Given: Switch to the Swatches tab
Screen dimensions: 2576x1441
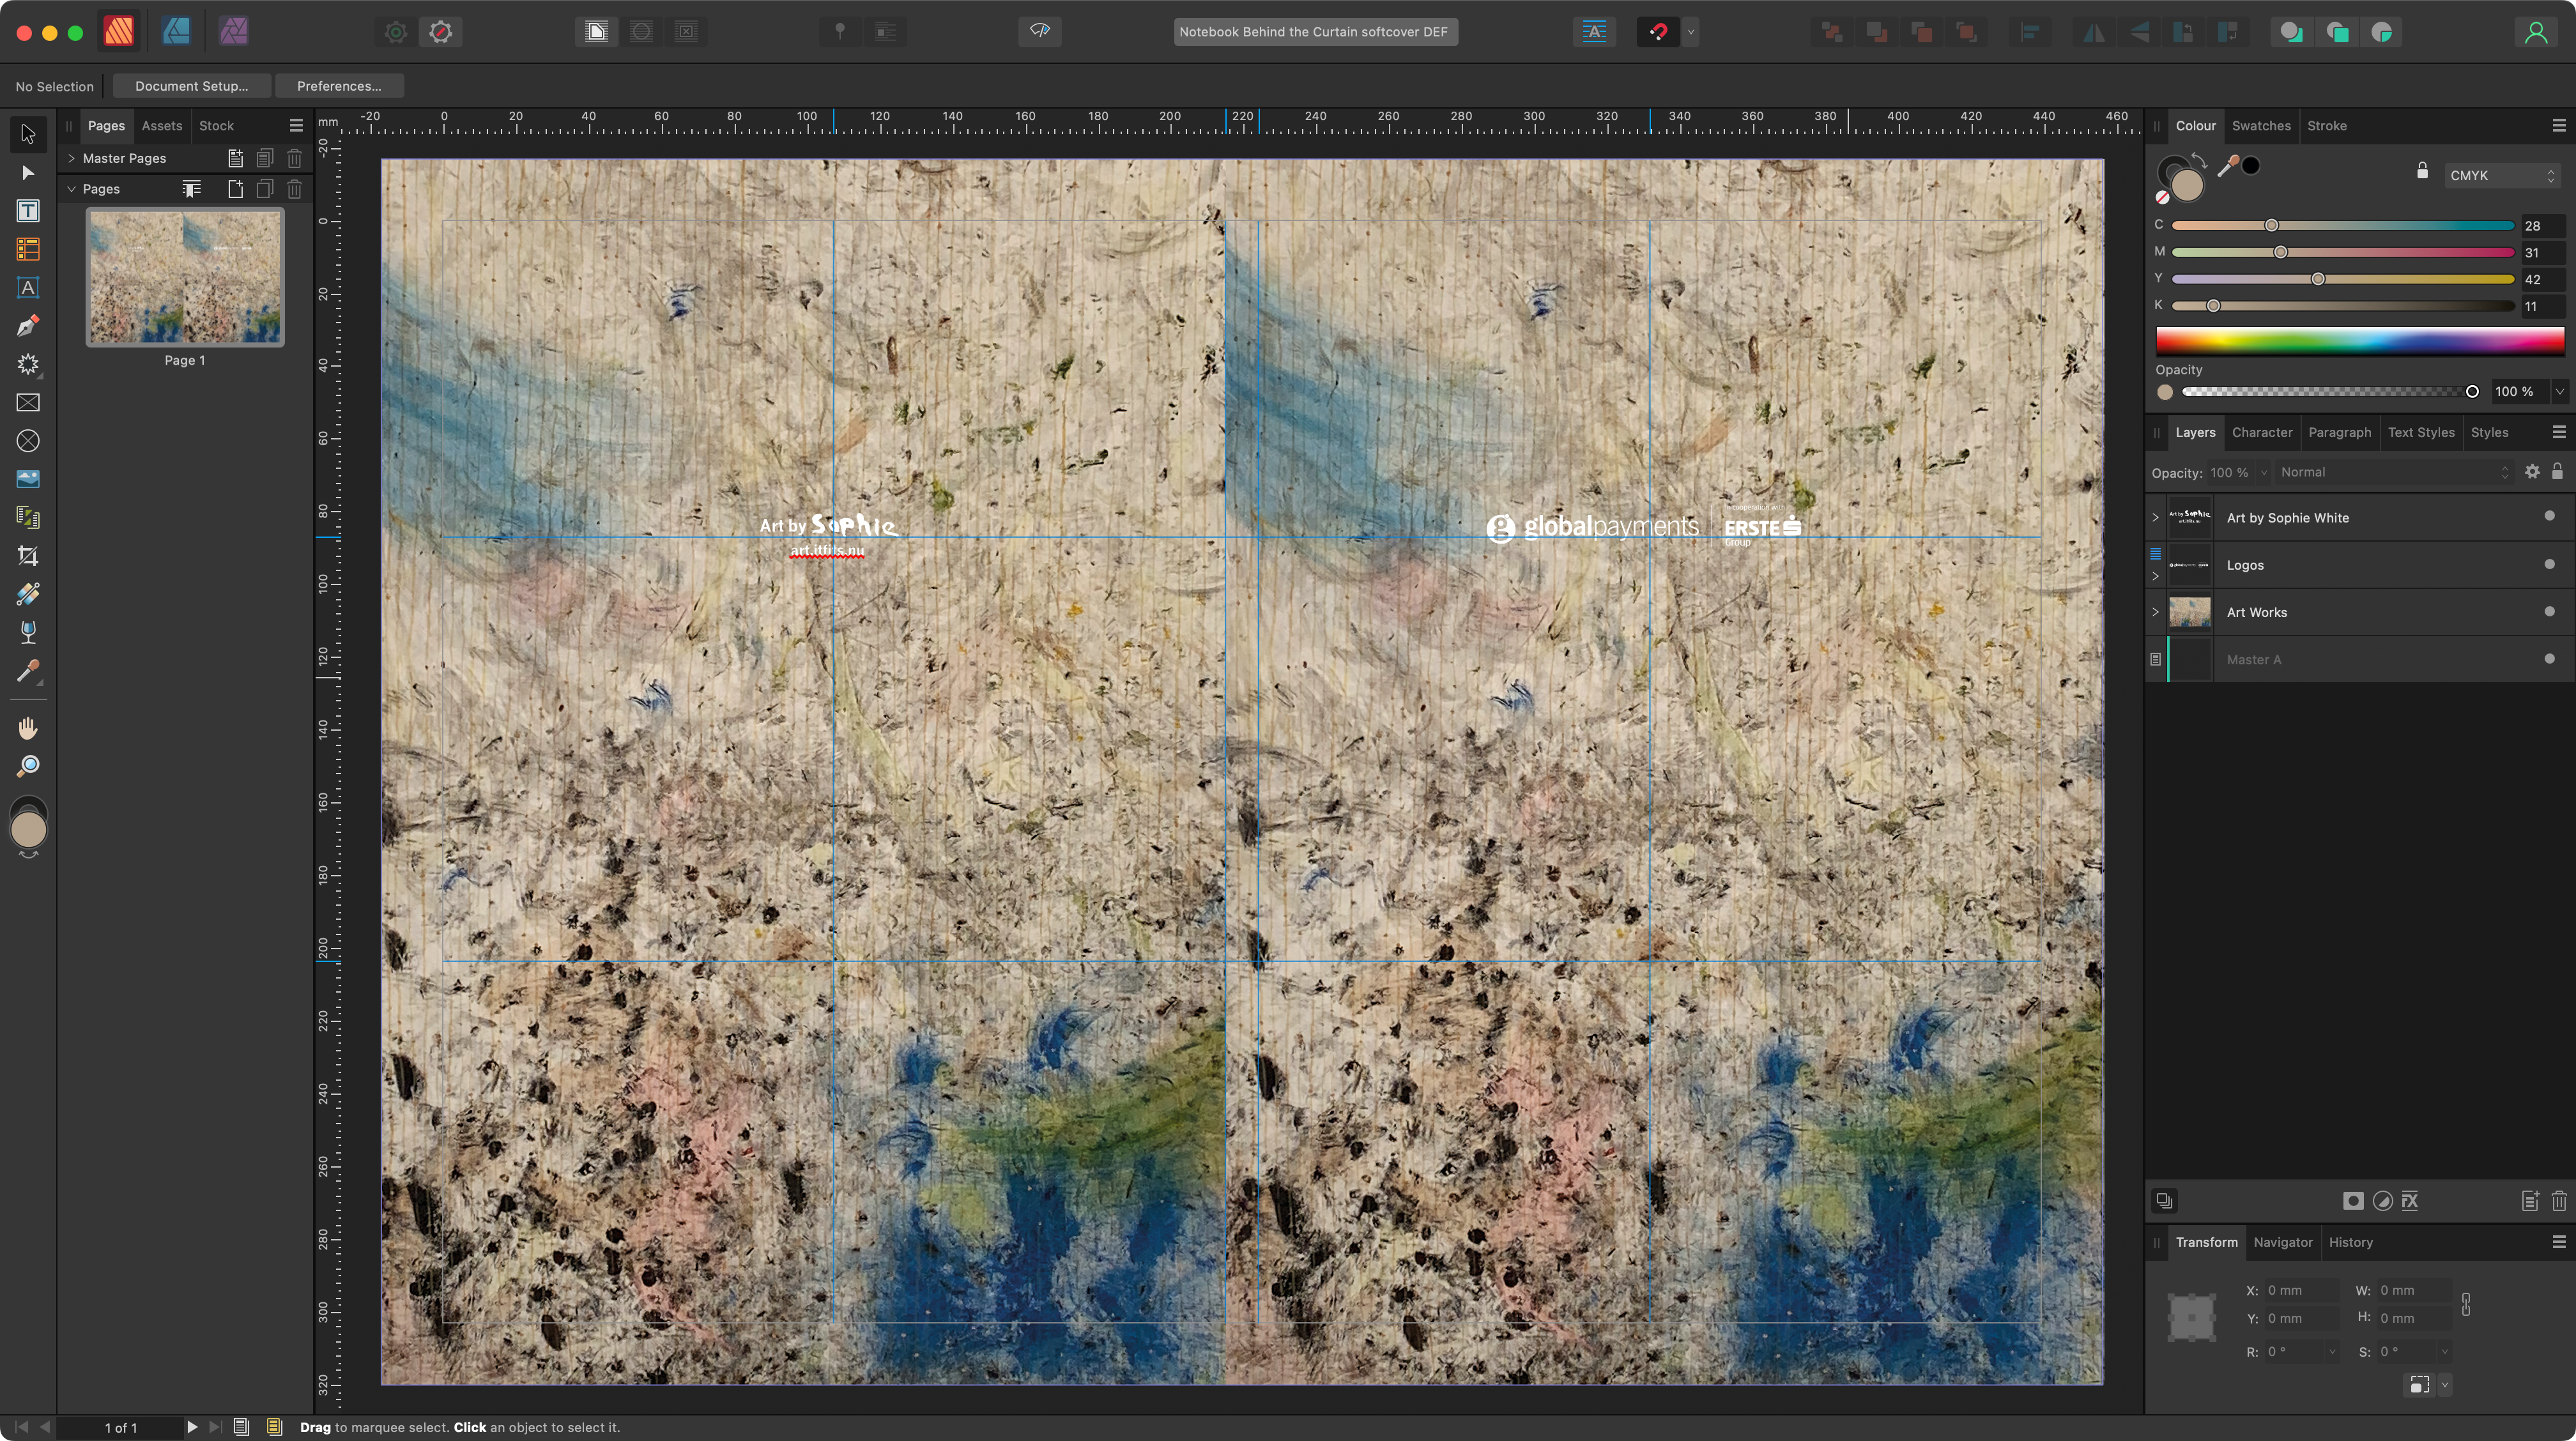Looking at the screenshot, I should tap(2261, 125).
